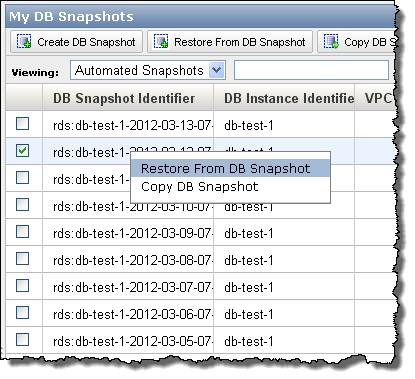The image size is (415, 379).
Task: Click Restore From DB Snapshot toolbar button text
Action: (x=240, y=42)
